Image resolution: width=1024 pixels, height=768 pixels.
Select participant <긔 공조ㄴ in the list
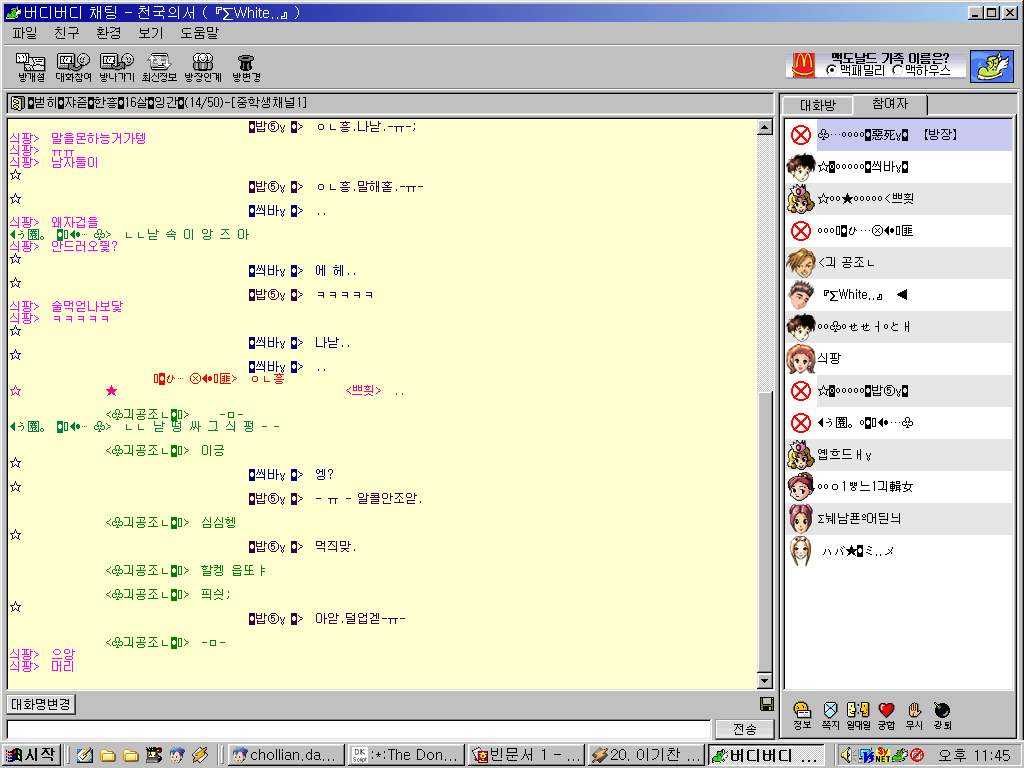tap(899, 263)
